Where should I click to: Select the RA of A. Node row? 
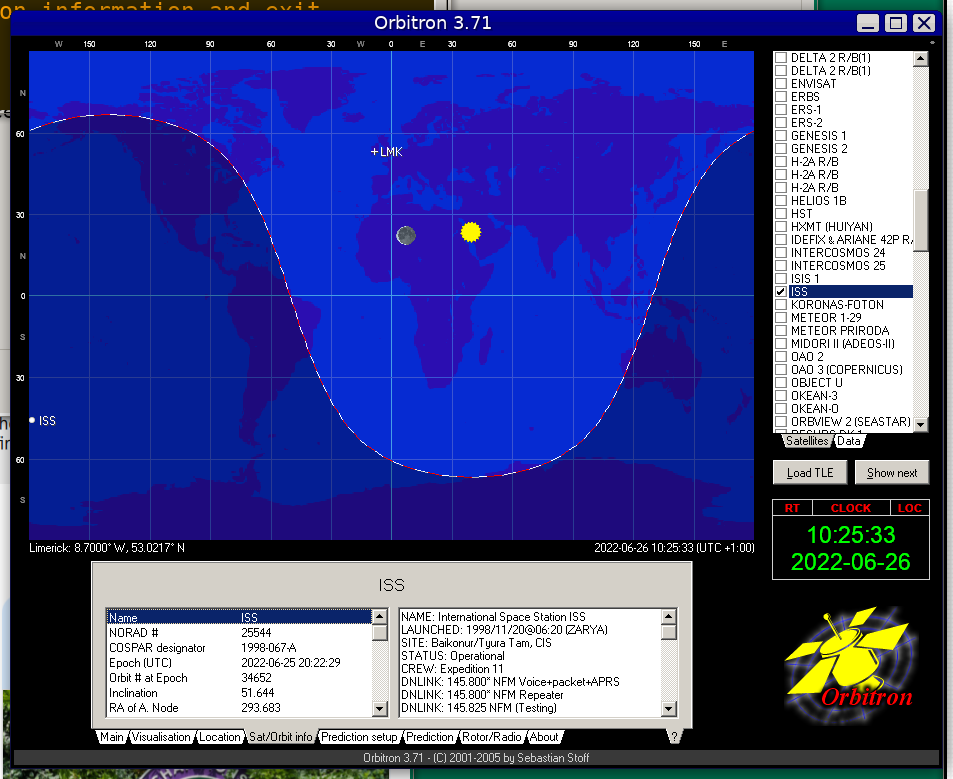pos(239,708)
